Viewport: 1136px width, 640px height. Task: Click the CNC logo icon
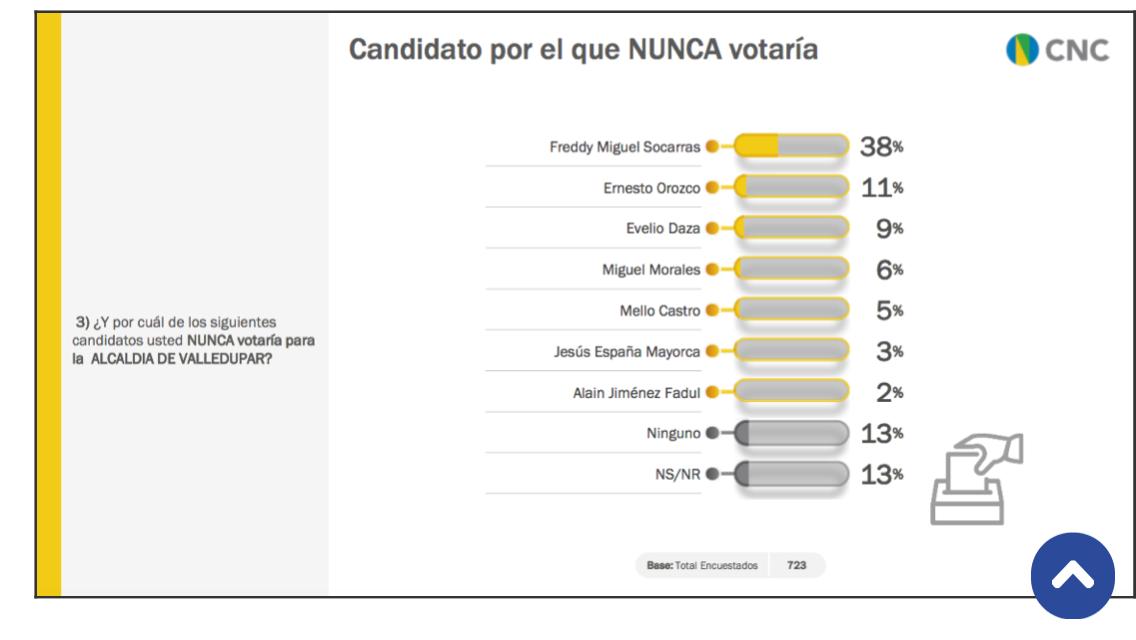(1020, 51)
